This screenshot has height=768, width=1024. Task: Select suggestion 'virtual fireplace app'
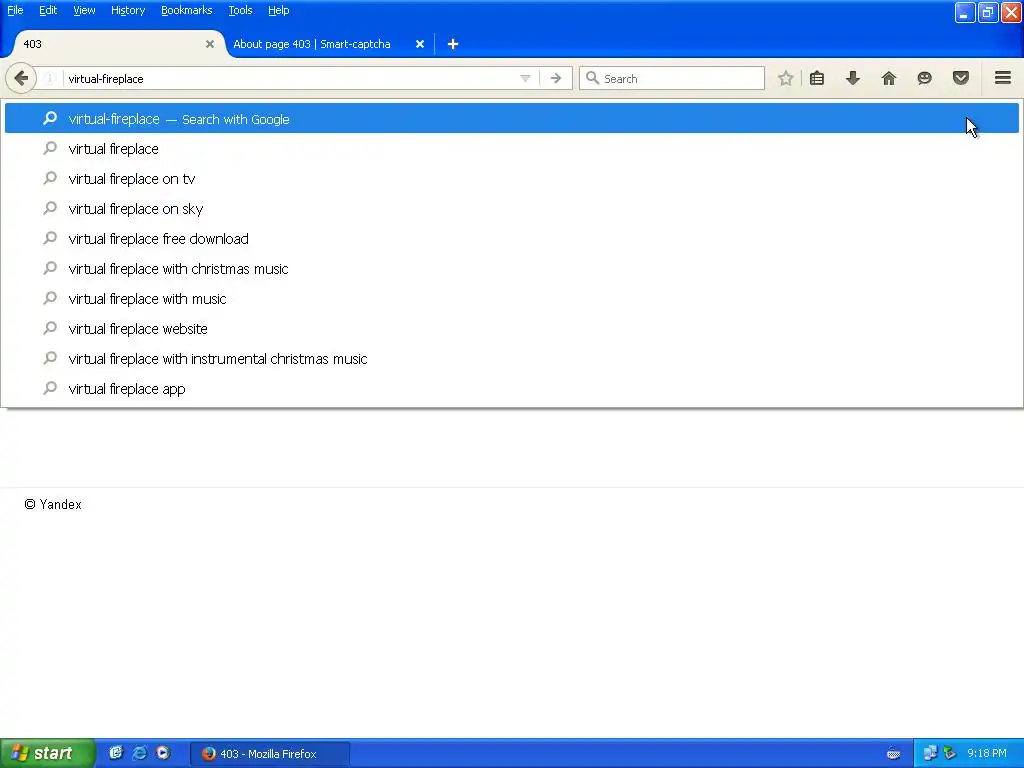click(x=512, y=389)
